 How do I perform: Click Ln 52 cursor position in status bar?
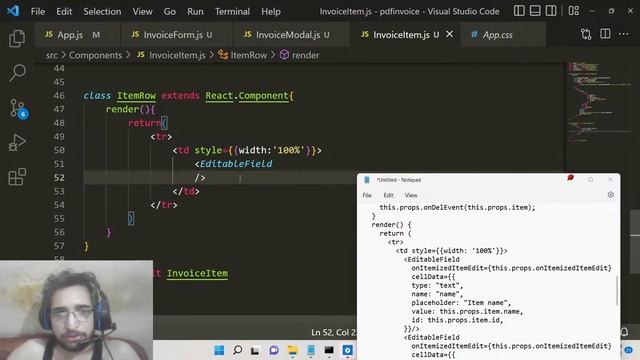click(334, 333)
